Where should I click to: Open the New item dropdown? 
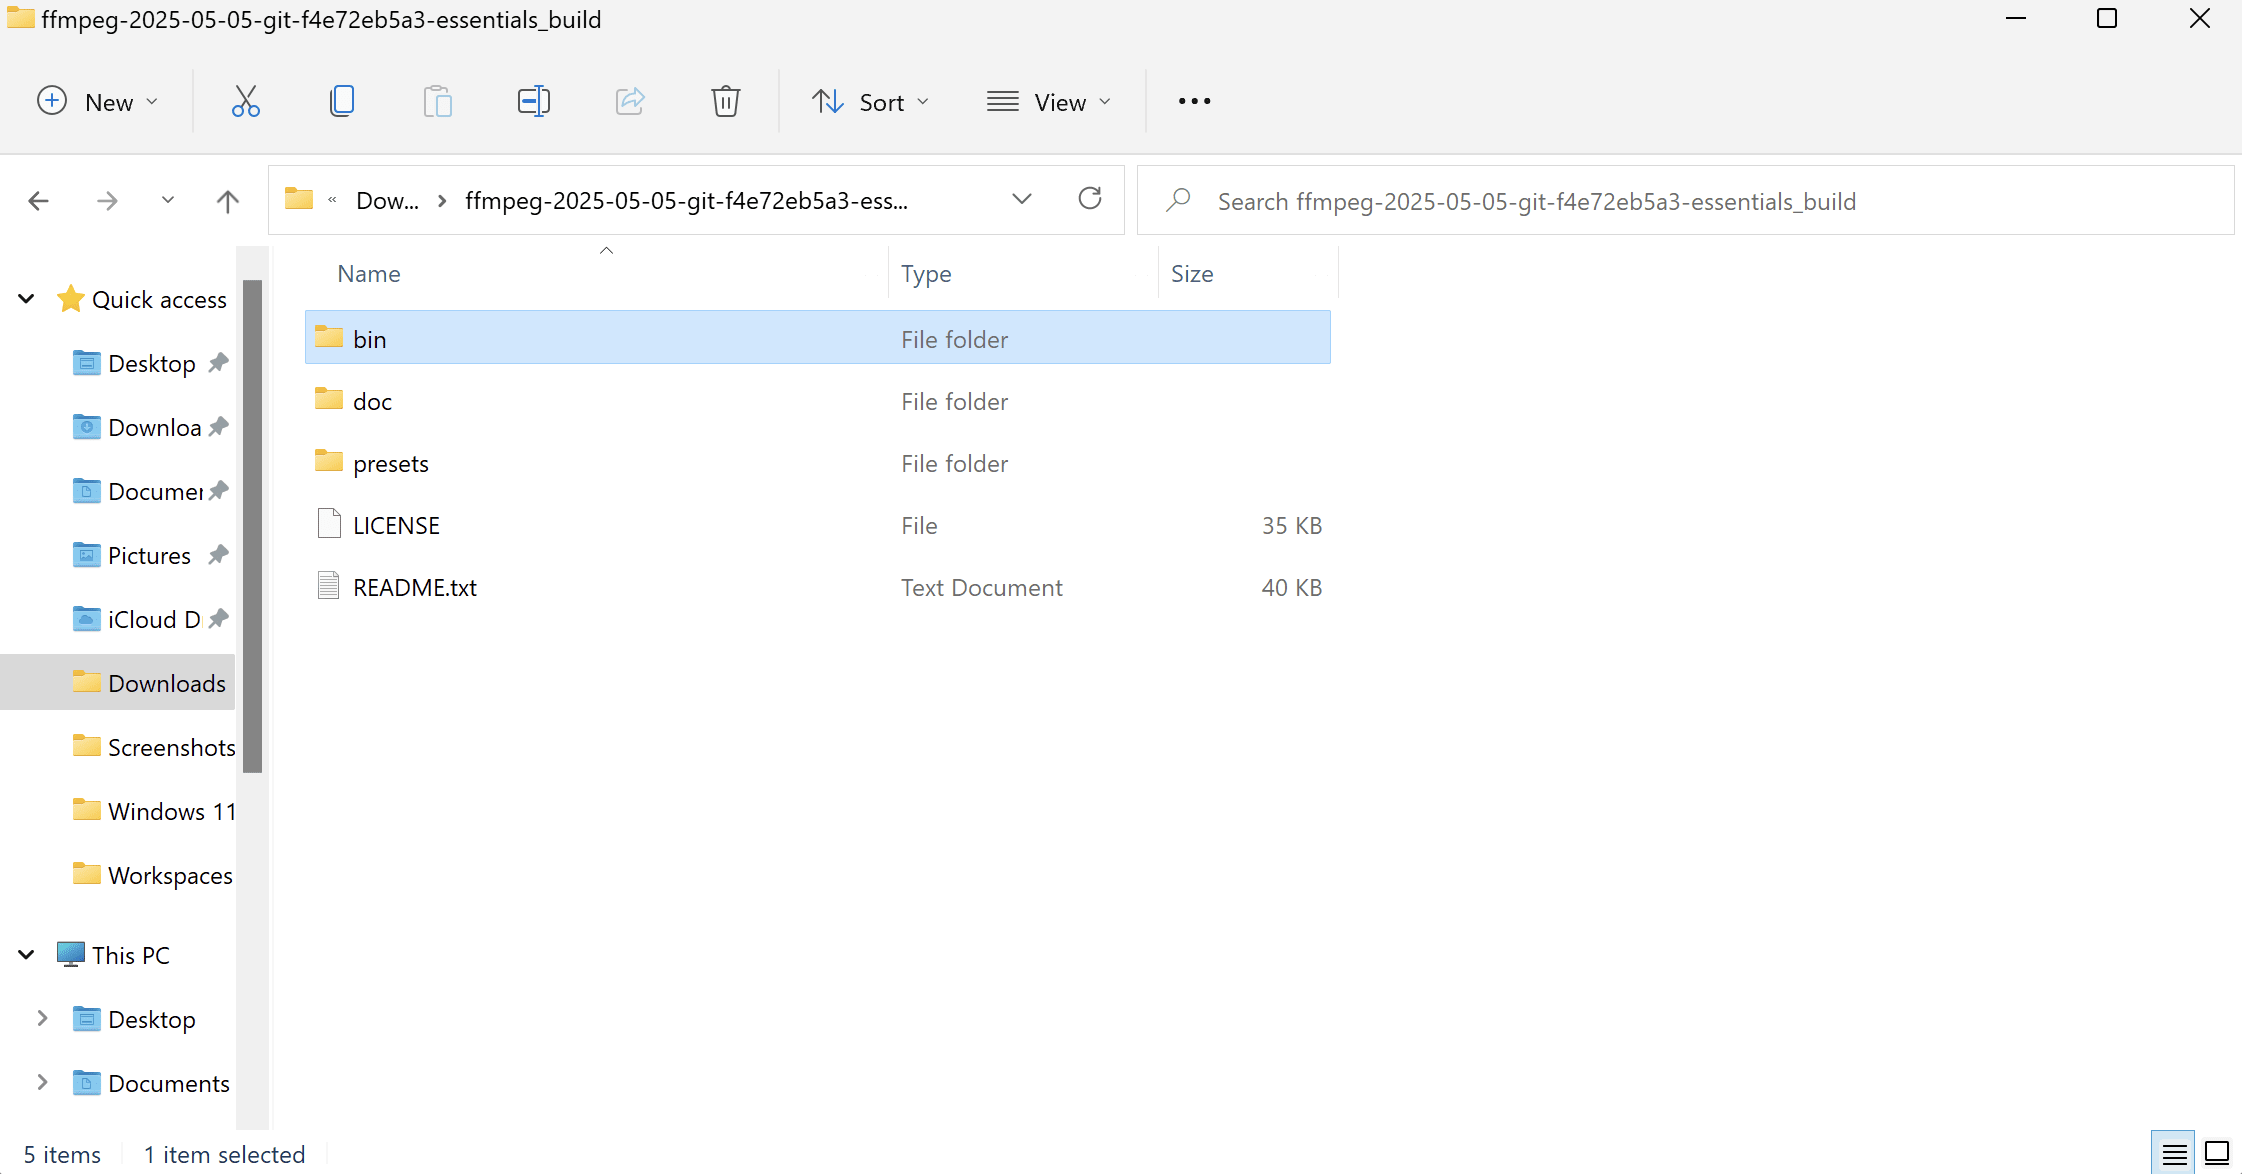(98, 101)
